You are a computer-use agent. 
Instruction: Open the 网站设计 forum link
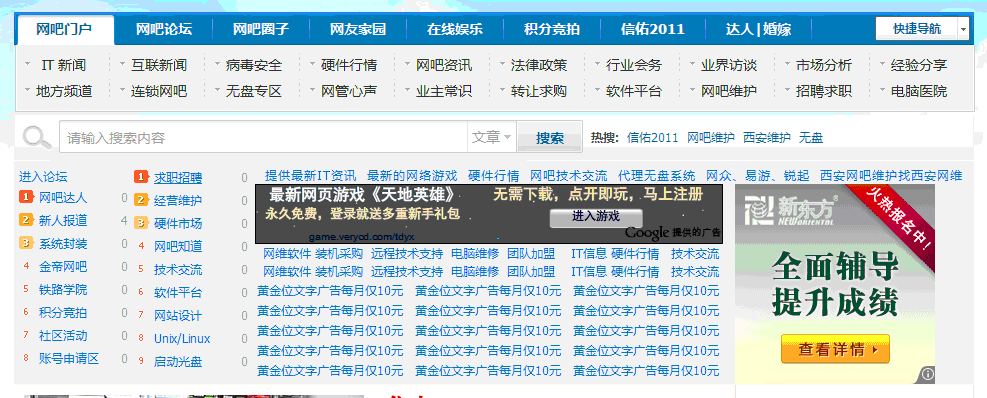coord(178,316)
